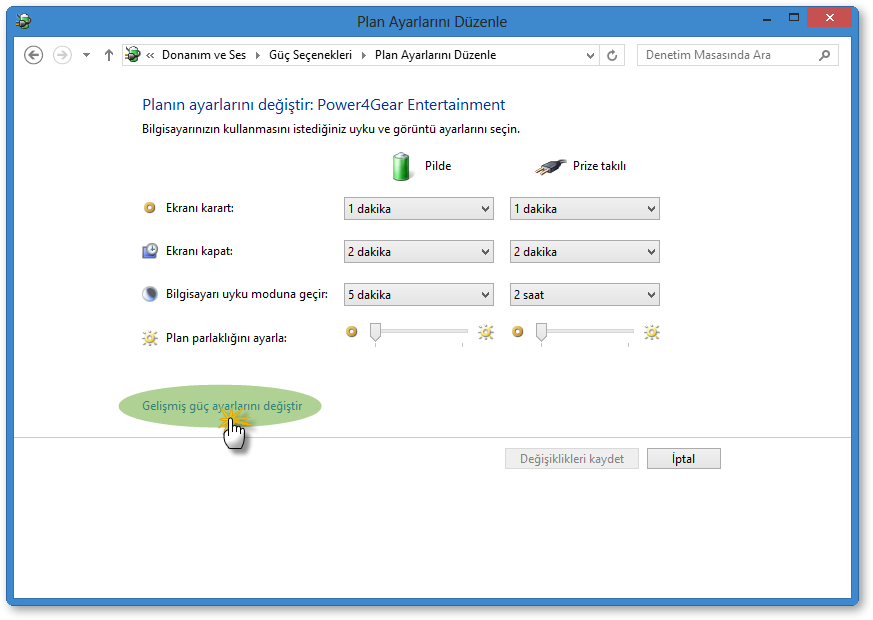Open Ekranı karart battery dropdown
This screenshot has height=620, width=873.
point(419,209)
